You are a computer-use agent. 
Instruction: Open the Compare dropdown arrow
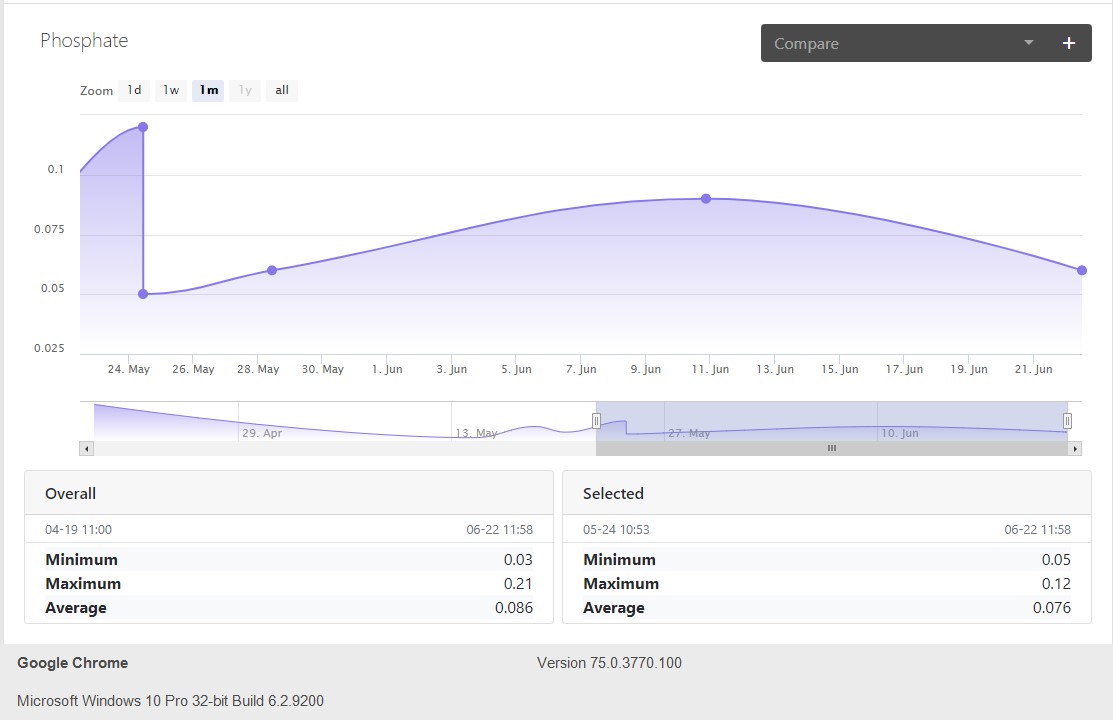(x=1029, y=43)
